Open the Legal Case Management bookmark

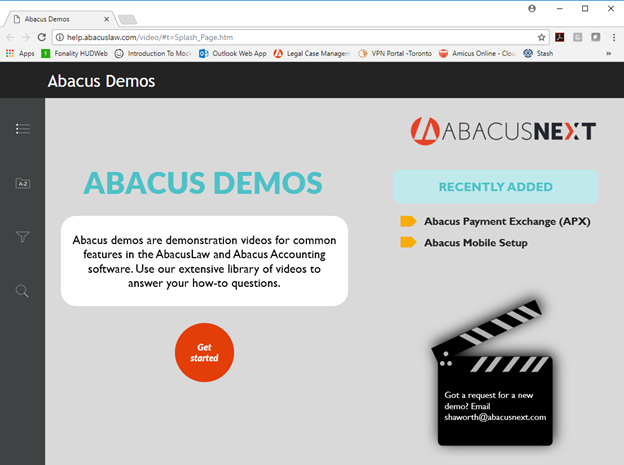[x=312, y=53]
